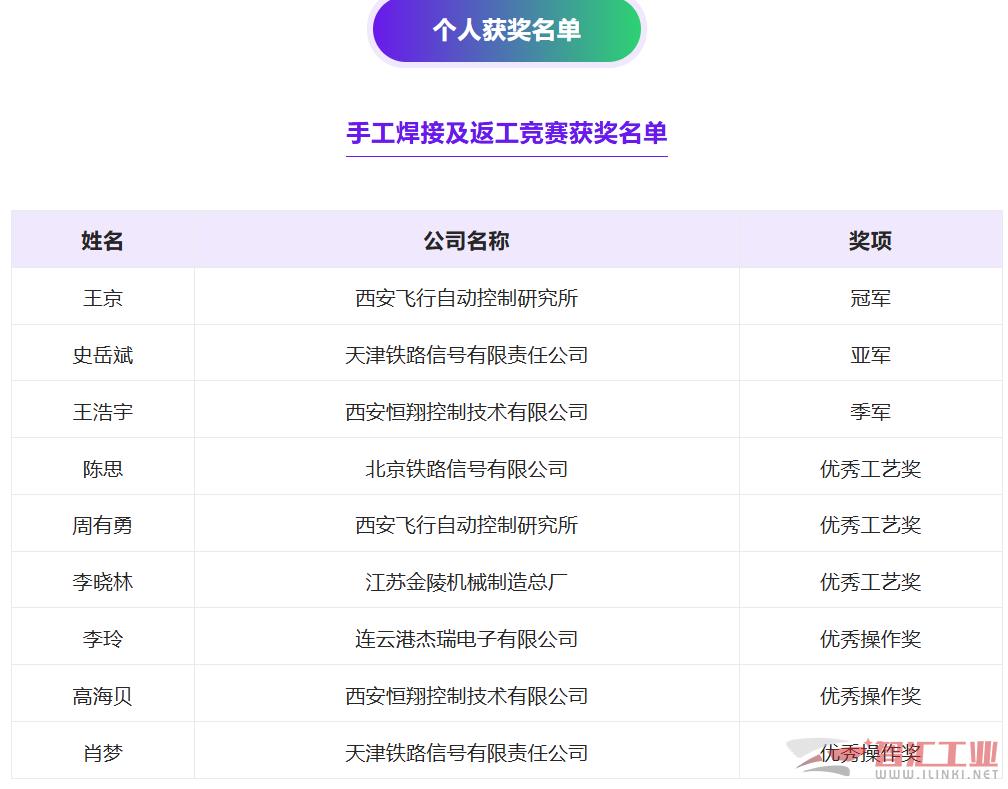The height and width of the screenshot is (789, 1008).
Task: Select the name cell 王浩宇
Action: (x=102, y=412)
